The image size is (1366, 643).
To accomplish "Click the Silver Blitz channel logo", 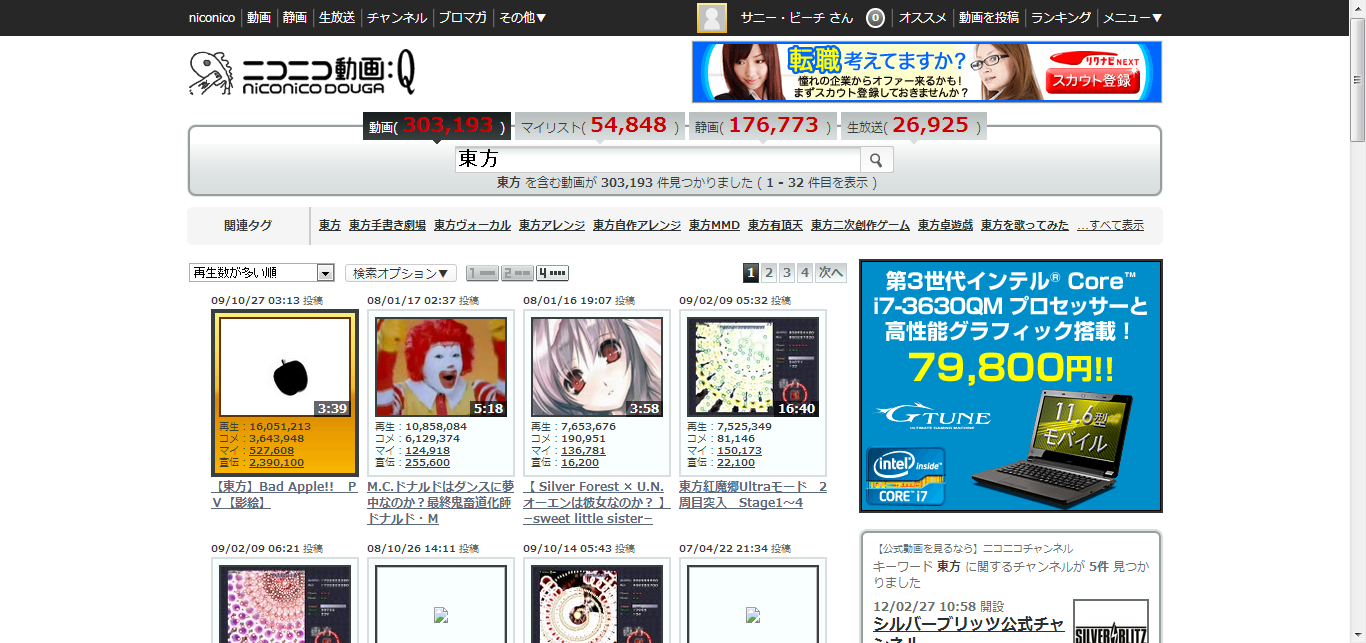I will click(x=1110, y=622).
